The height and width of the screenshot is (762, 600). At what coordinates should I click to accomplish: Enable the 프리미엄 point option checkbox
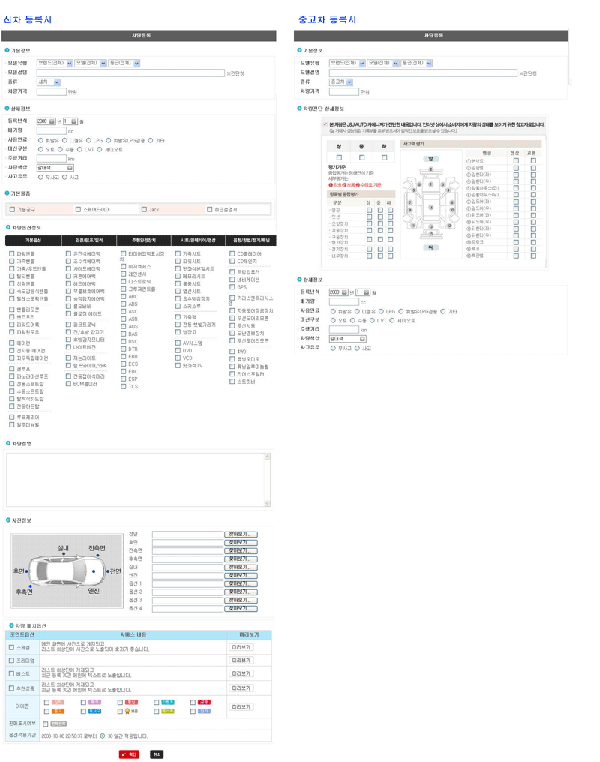tap(11, 660)
